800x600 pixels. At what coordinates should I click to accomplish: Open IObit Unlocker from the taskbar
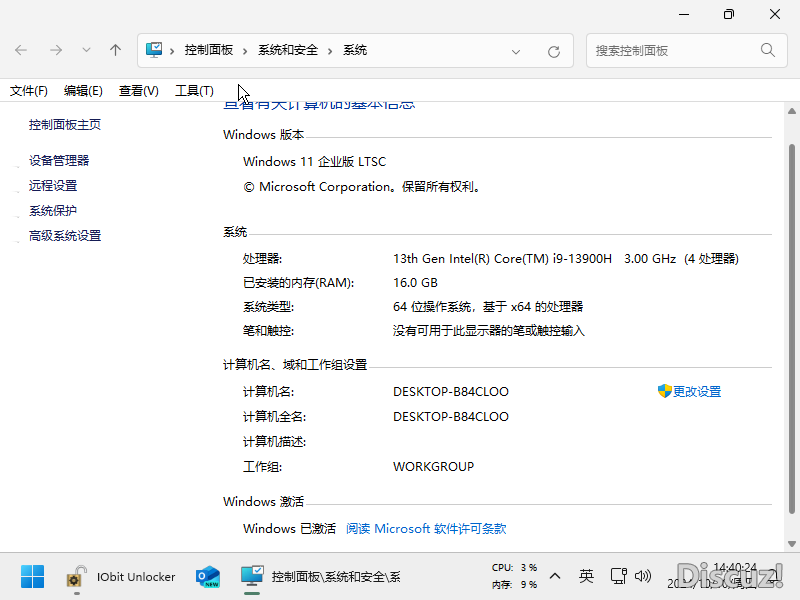[121, 577]
